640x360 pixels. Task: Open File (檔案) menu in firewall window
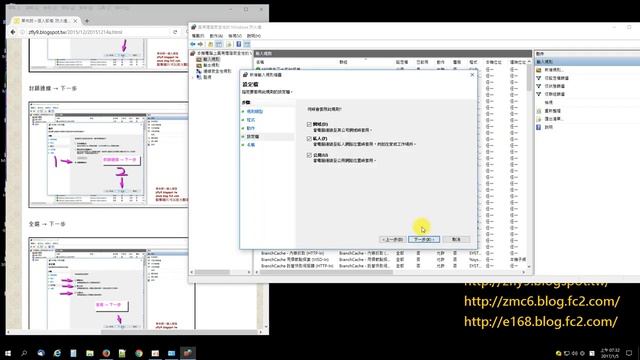(x=198, y=36)
